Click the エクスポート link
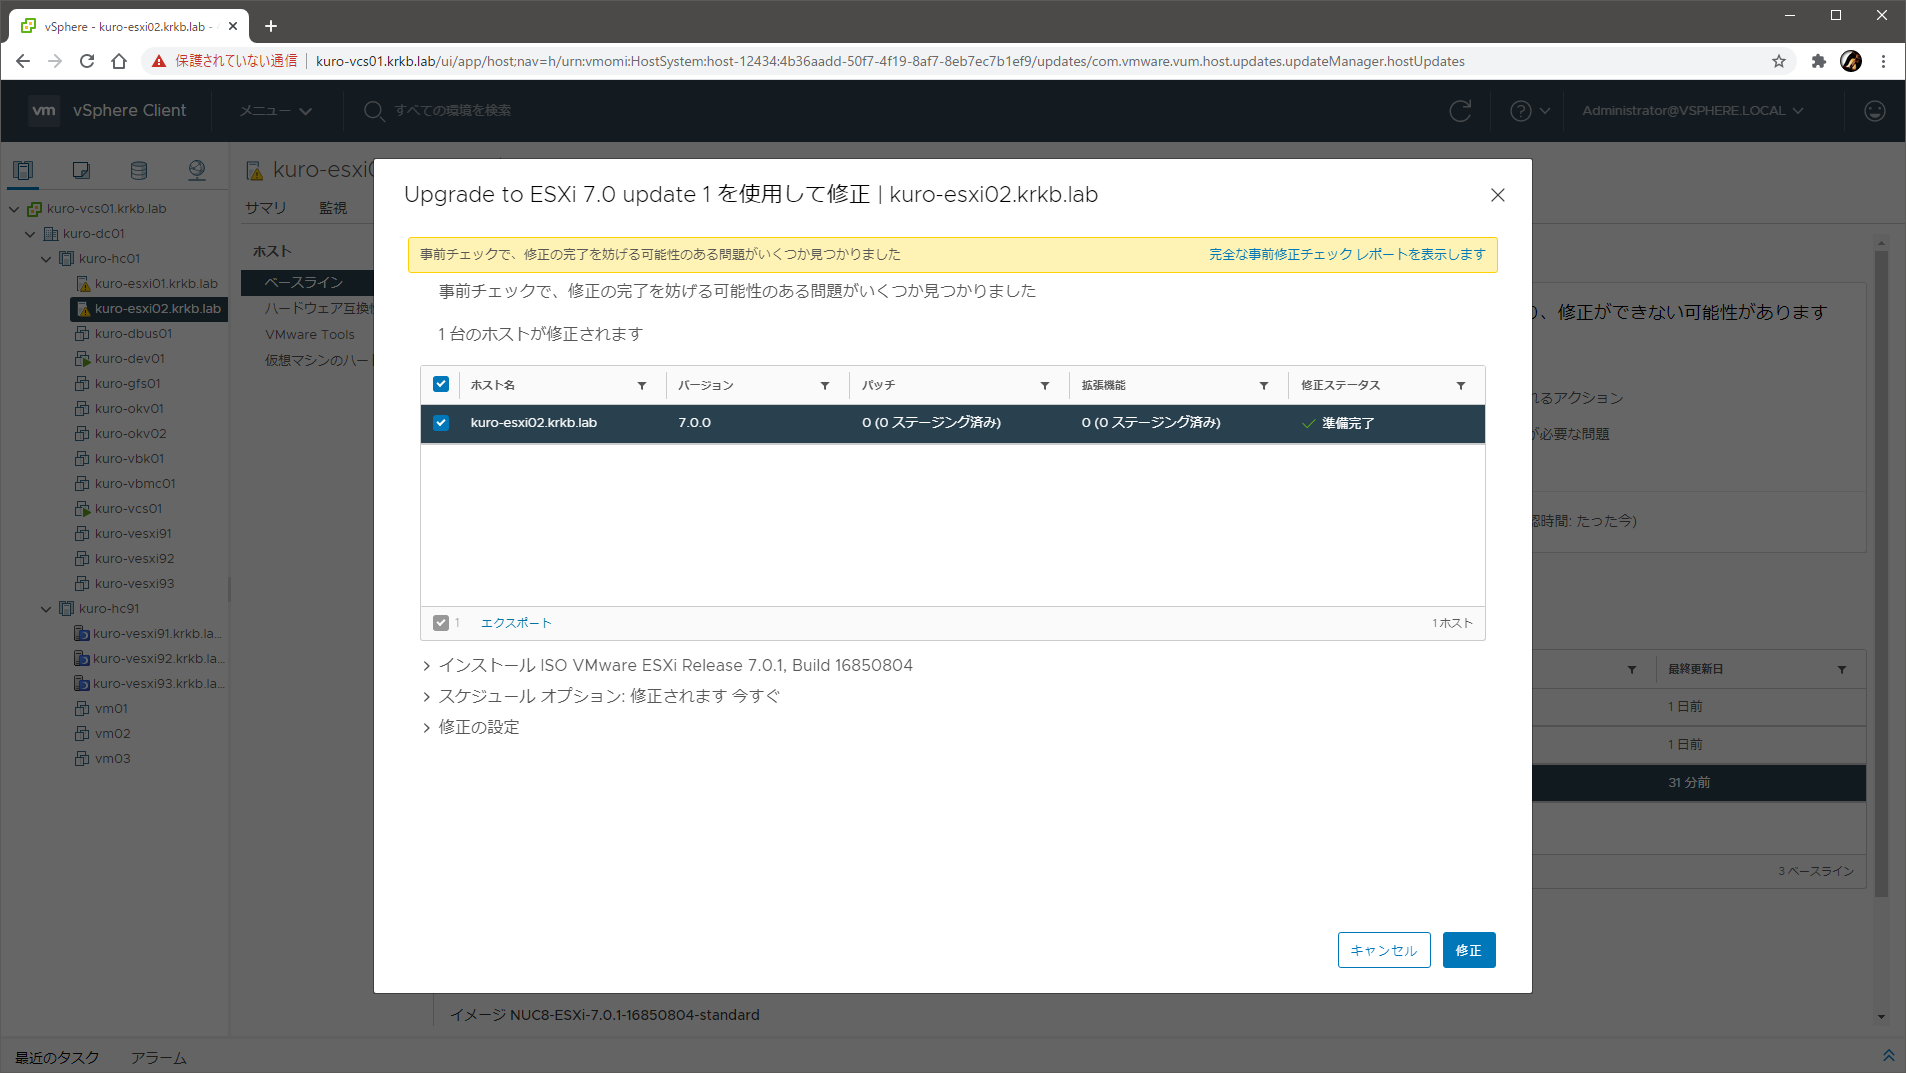This screenshot has height=1073, width=1906. point(516,623)
